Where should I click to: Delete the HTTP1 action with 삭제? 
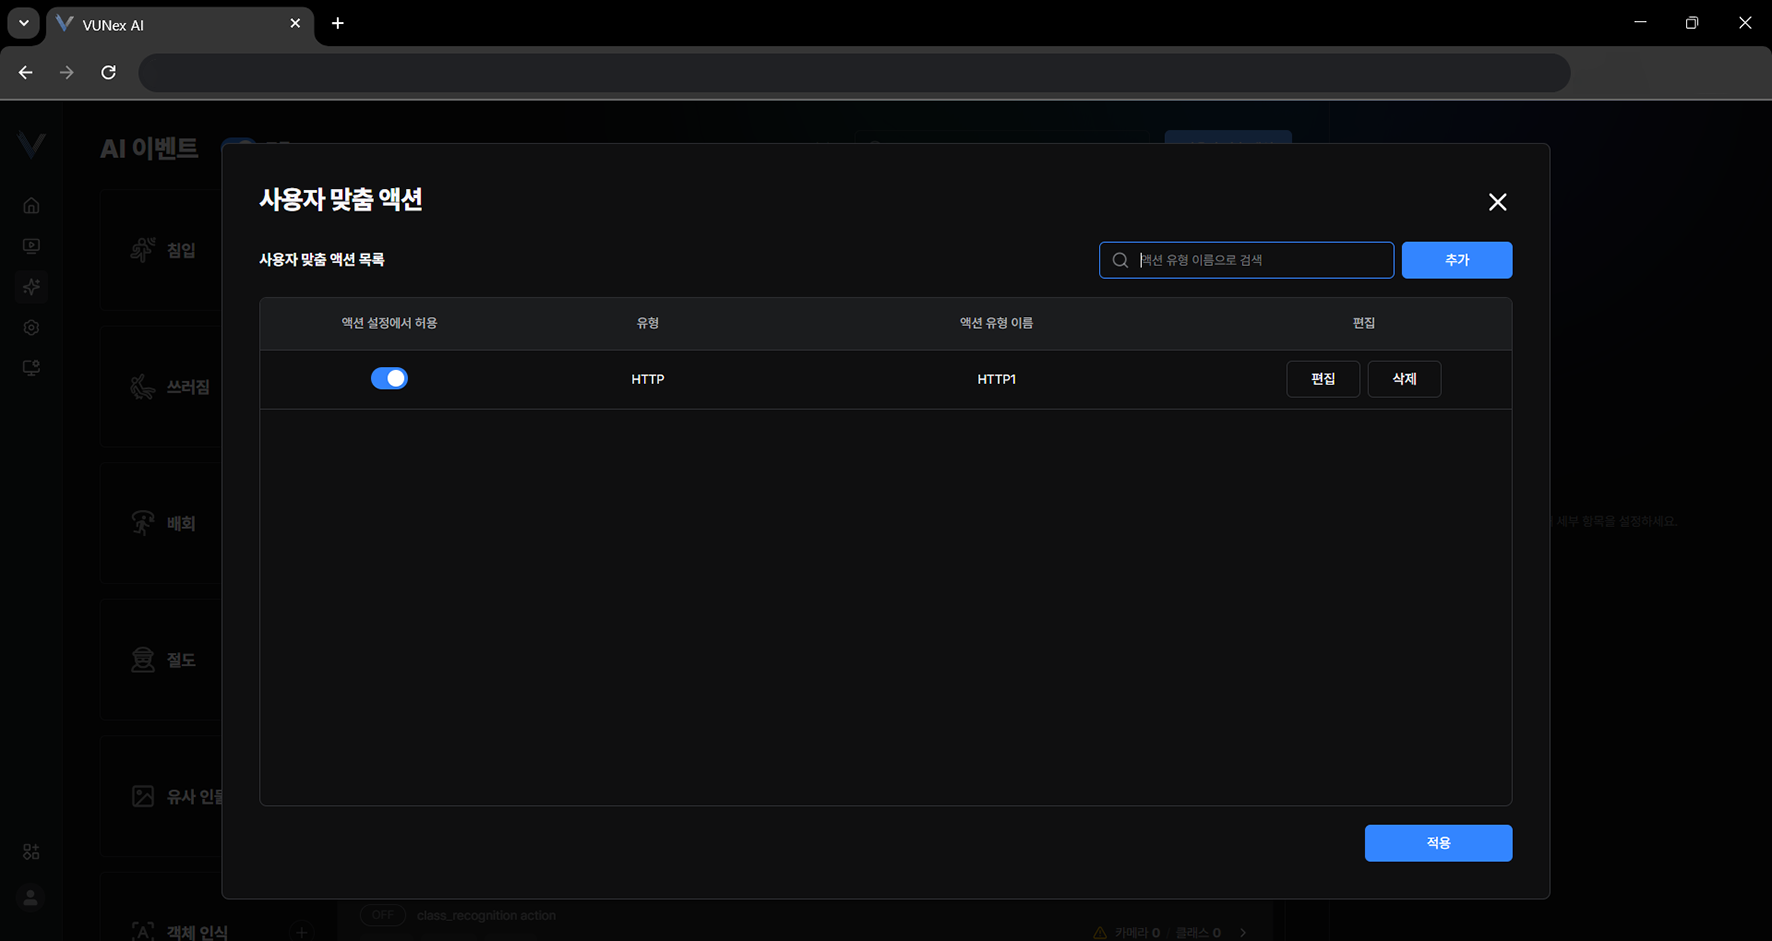tap(1403, 379)
